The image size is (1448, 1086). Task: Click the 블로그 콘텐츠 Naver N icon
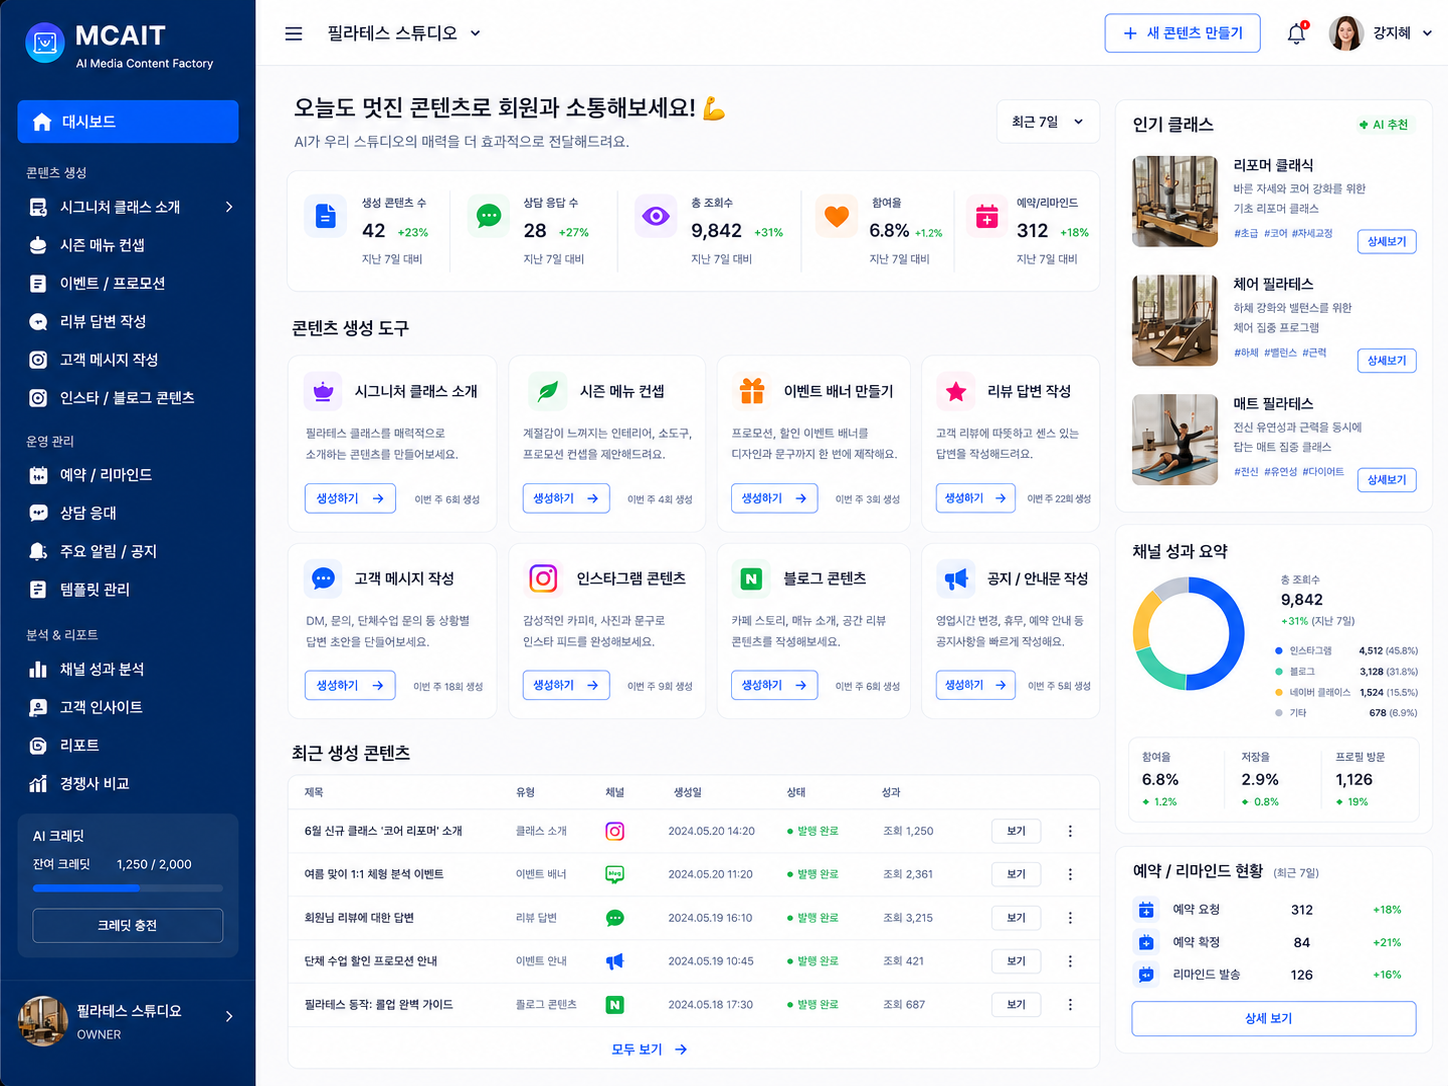[751, 578]
